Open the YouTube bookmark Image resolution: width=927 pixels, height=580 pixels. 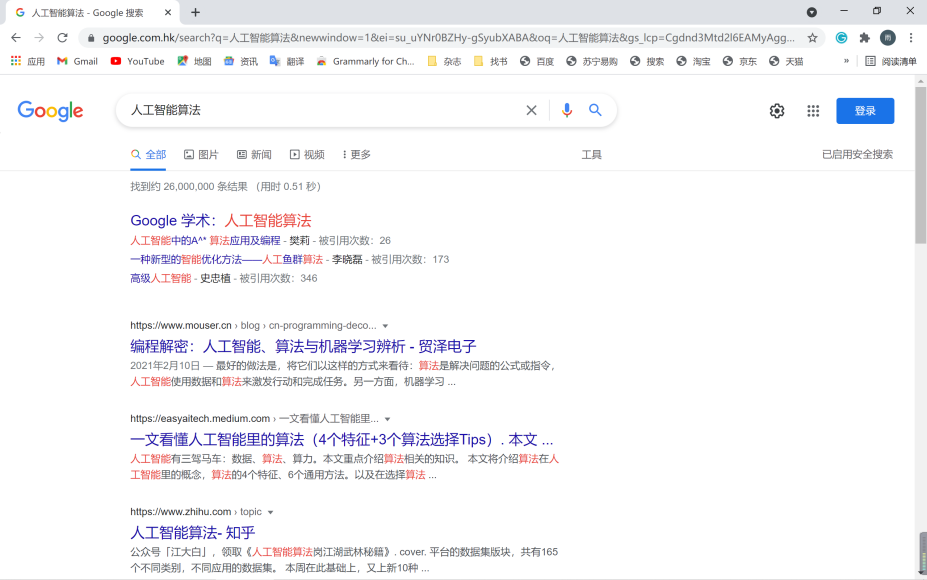coord(138,61)
